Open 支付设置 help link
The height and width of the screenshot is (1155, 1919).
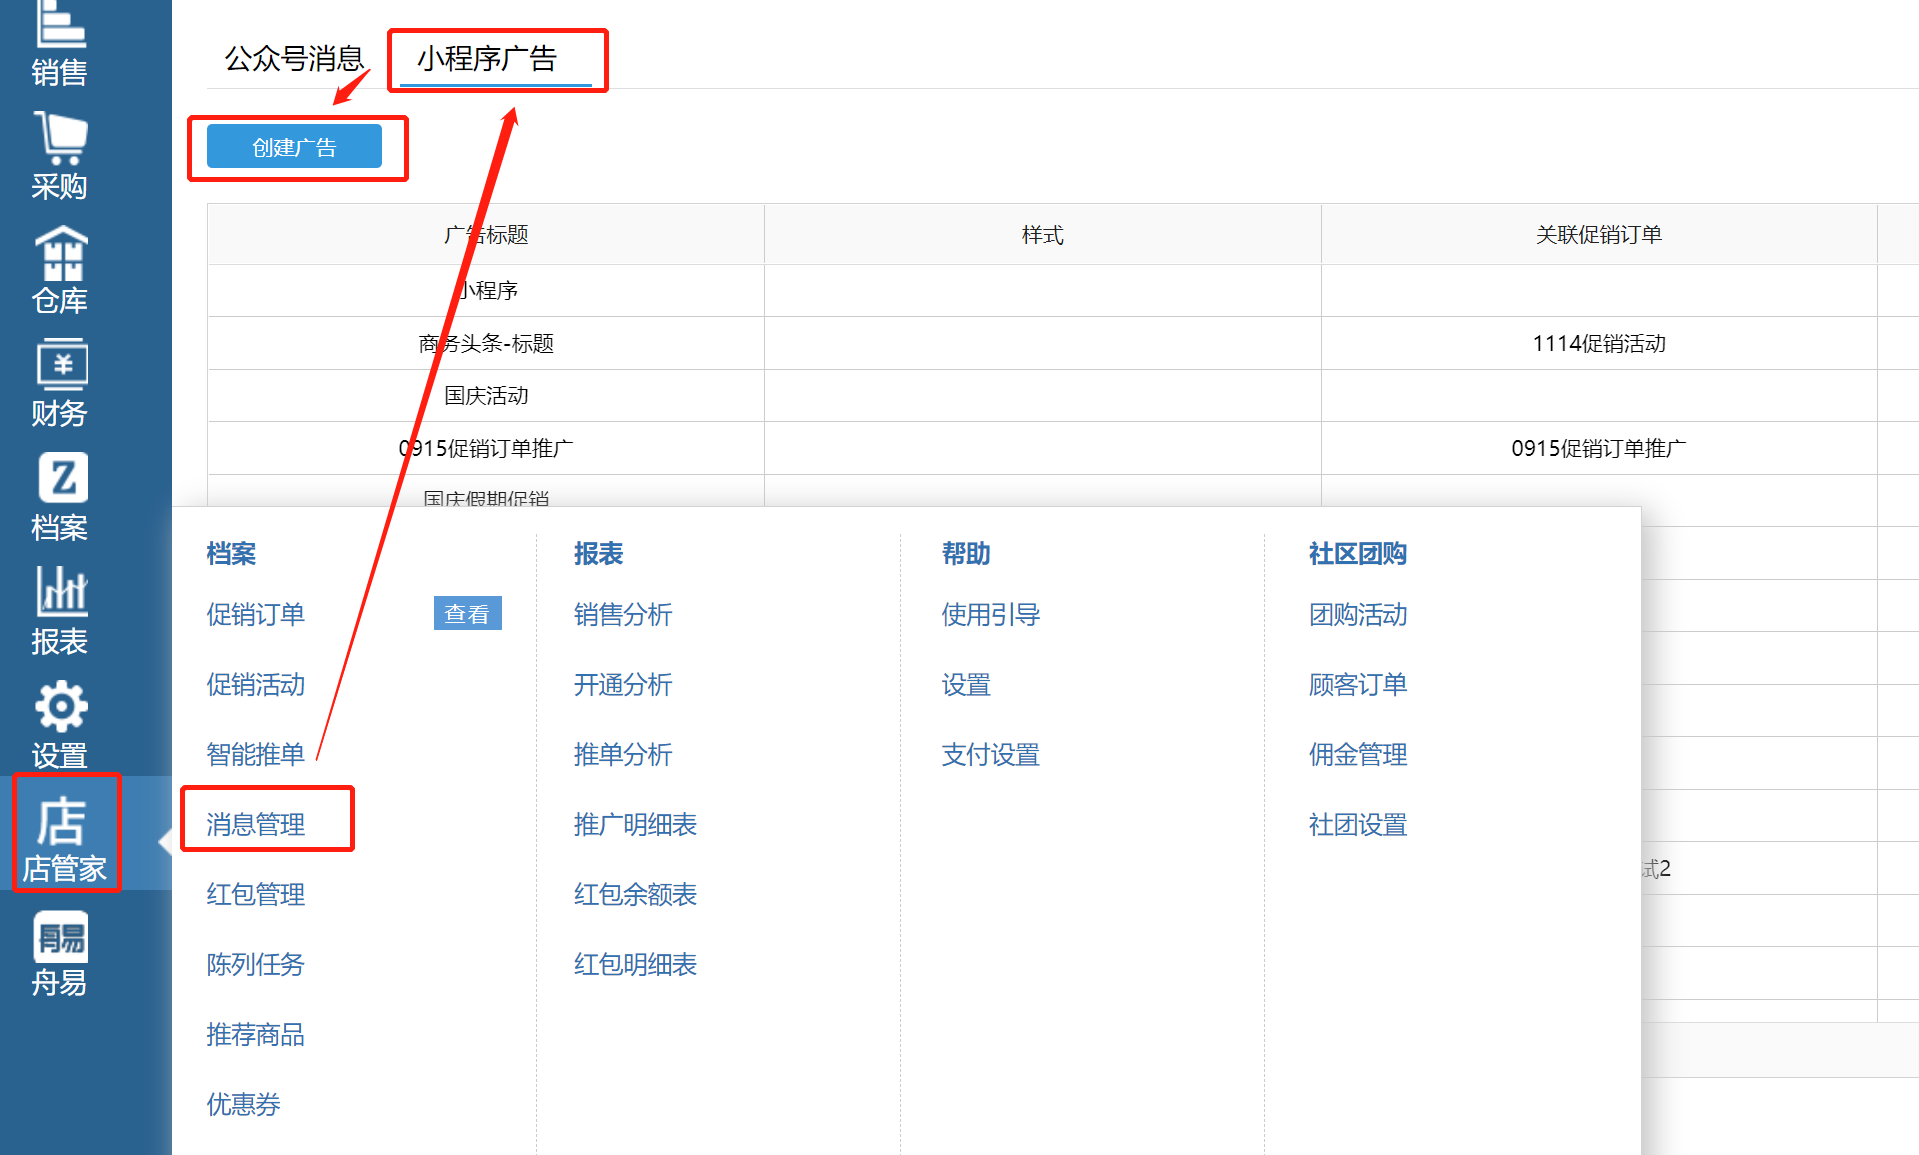[x=991, y=754]
